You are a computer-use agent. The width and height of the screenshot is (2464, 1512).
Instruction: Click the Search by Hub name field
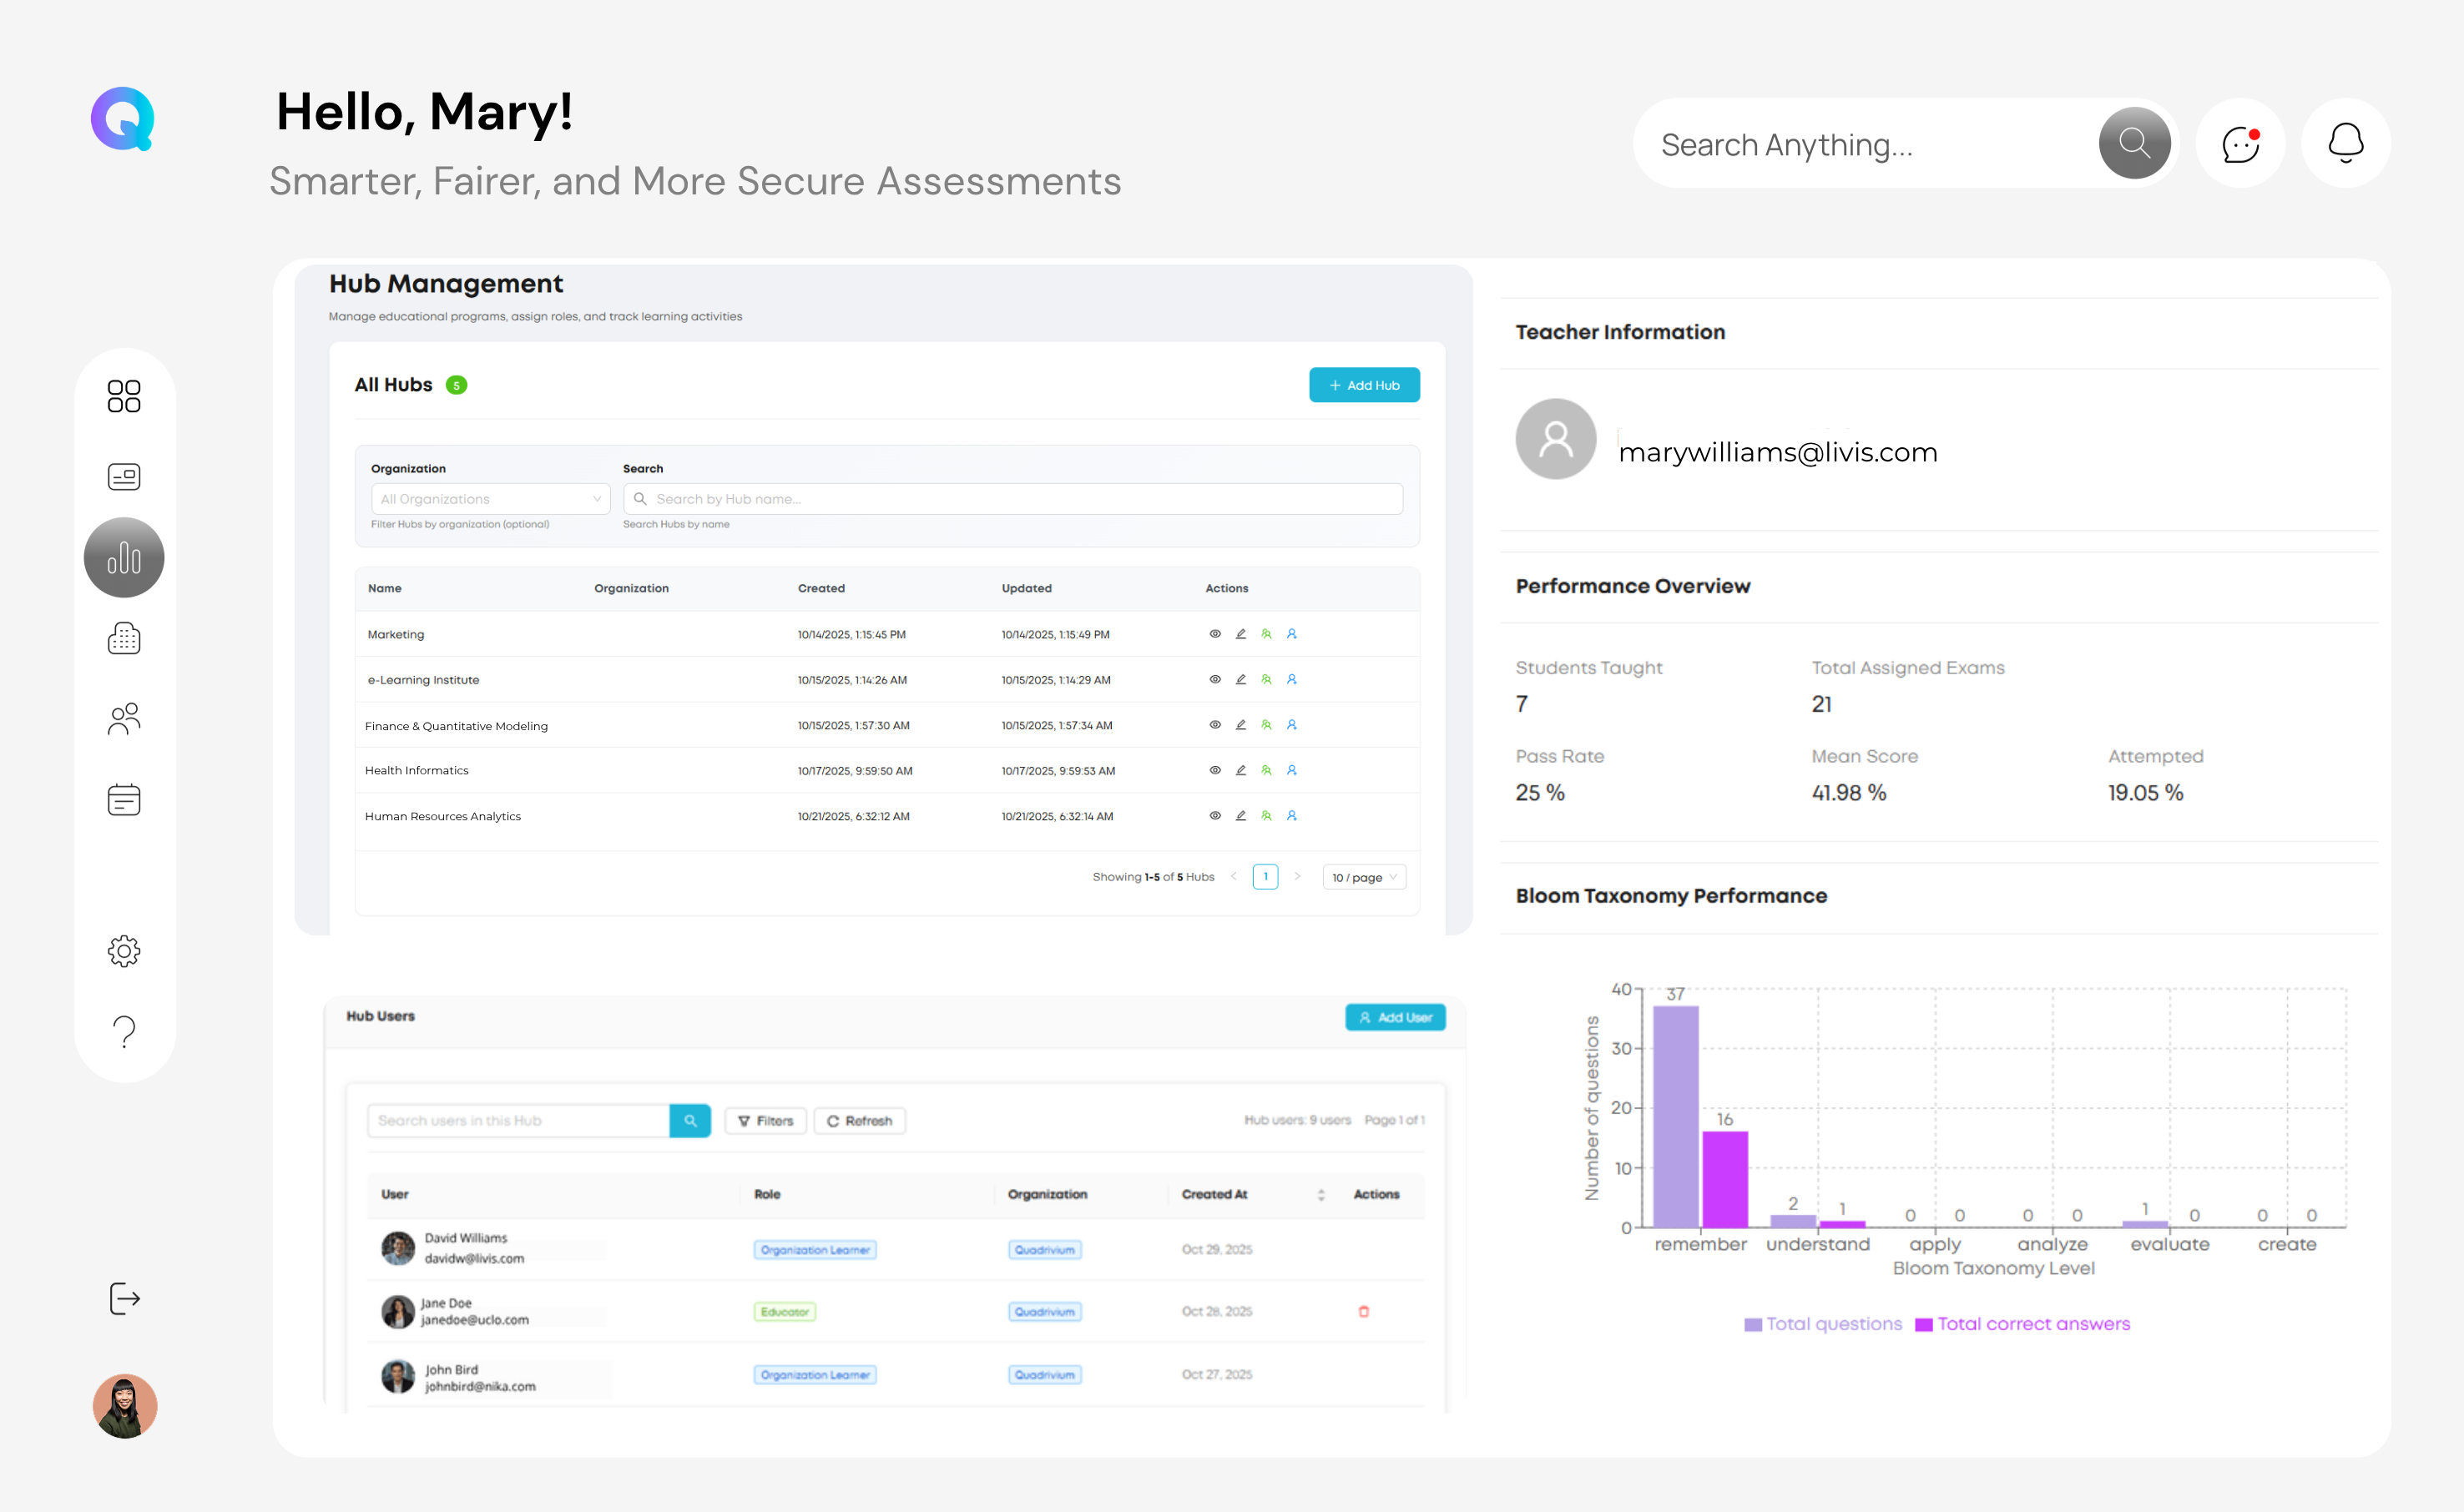(x=1012, y=499)
